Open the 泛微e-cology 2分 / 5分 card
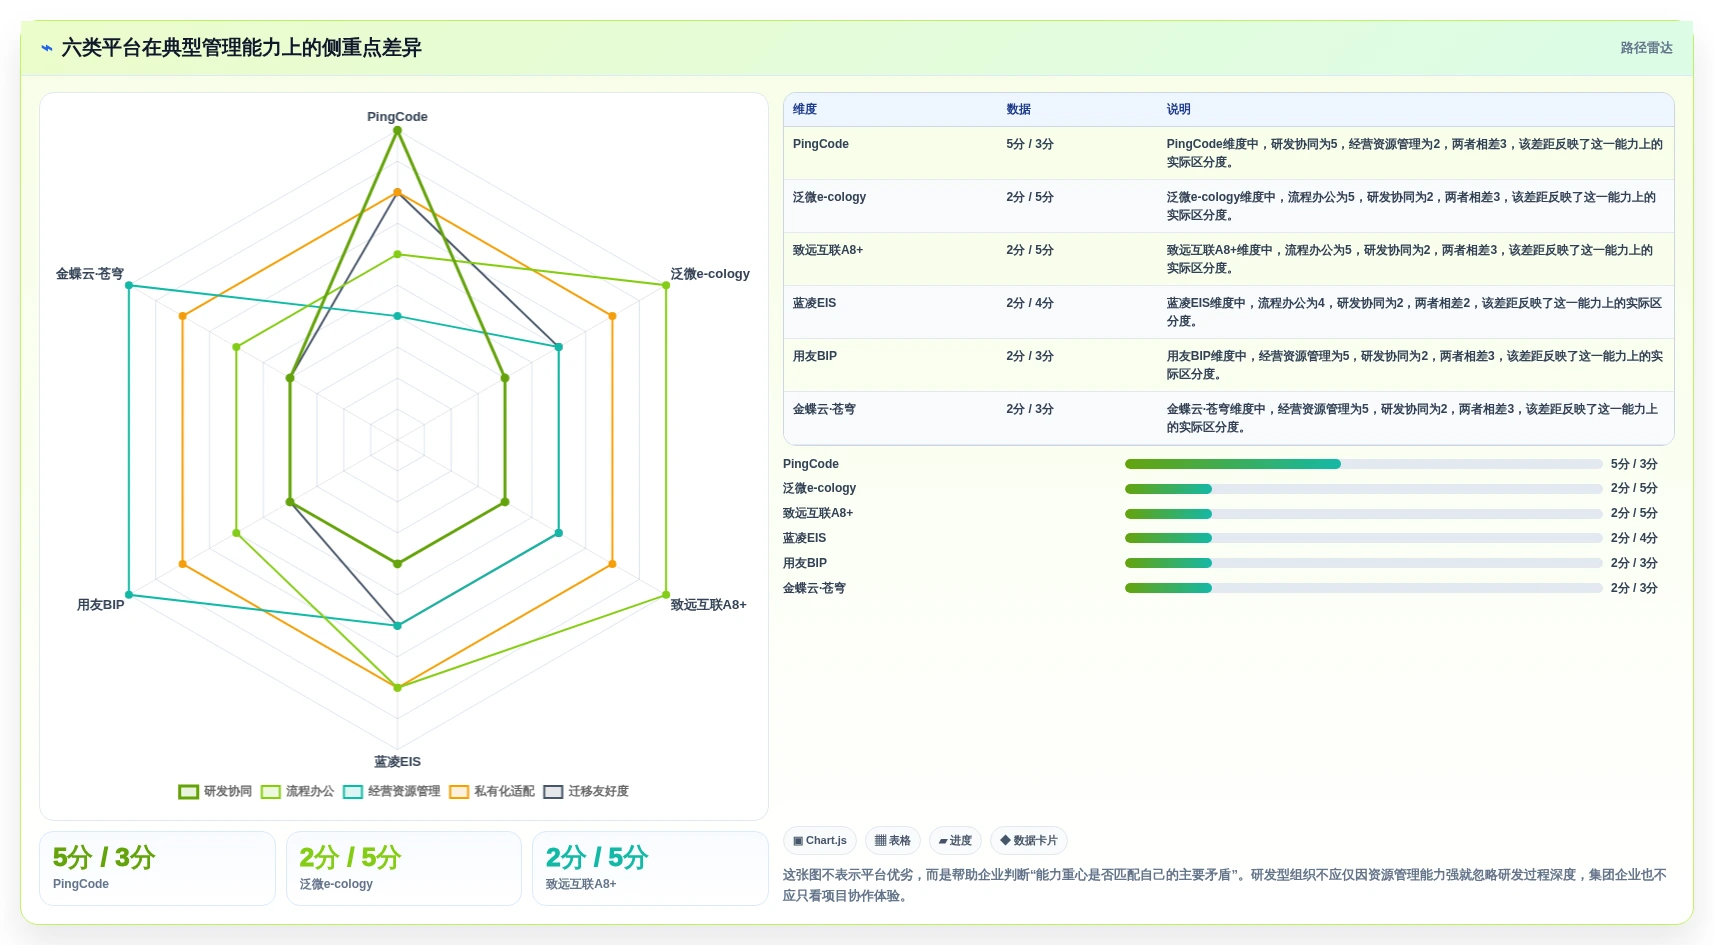This screenshot has width=1714, height=945. [x=404, y=868]
